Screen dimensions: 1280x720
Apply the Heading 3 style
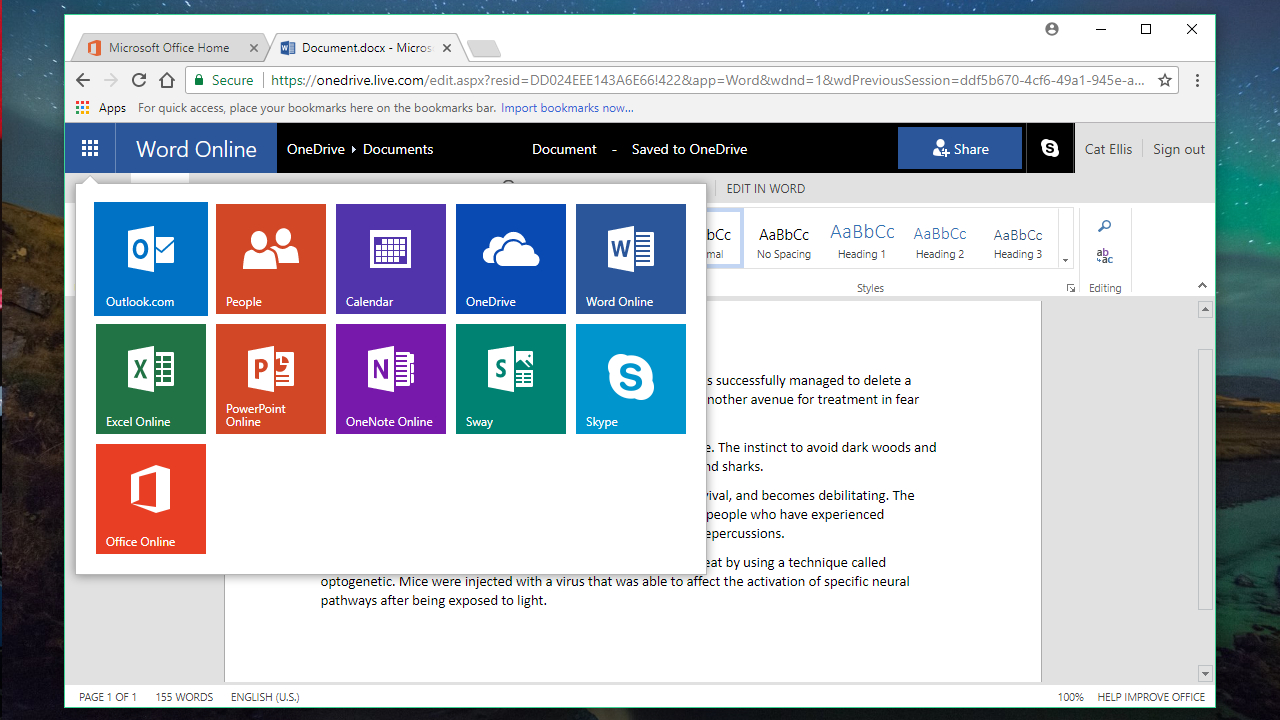[1018, 242]
